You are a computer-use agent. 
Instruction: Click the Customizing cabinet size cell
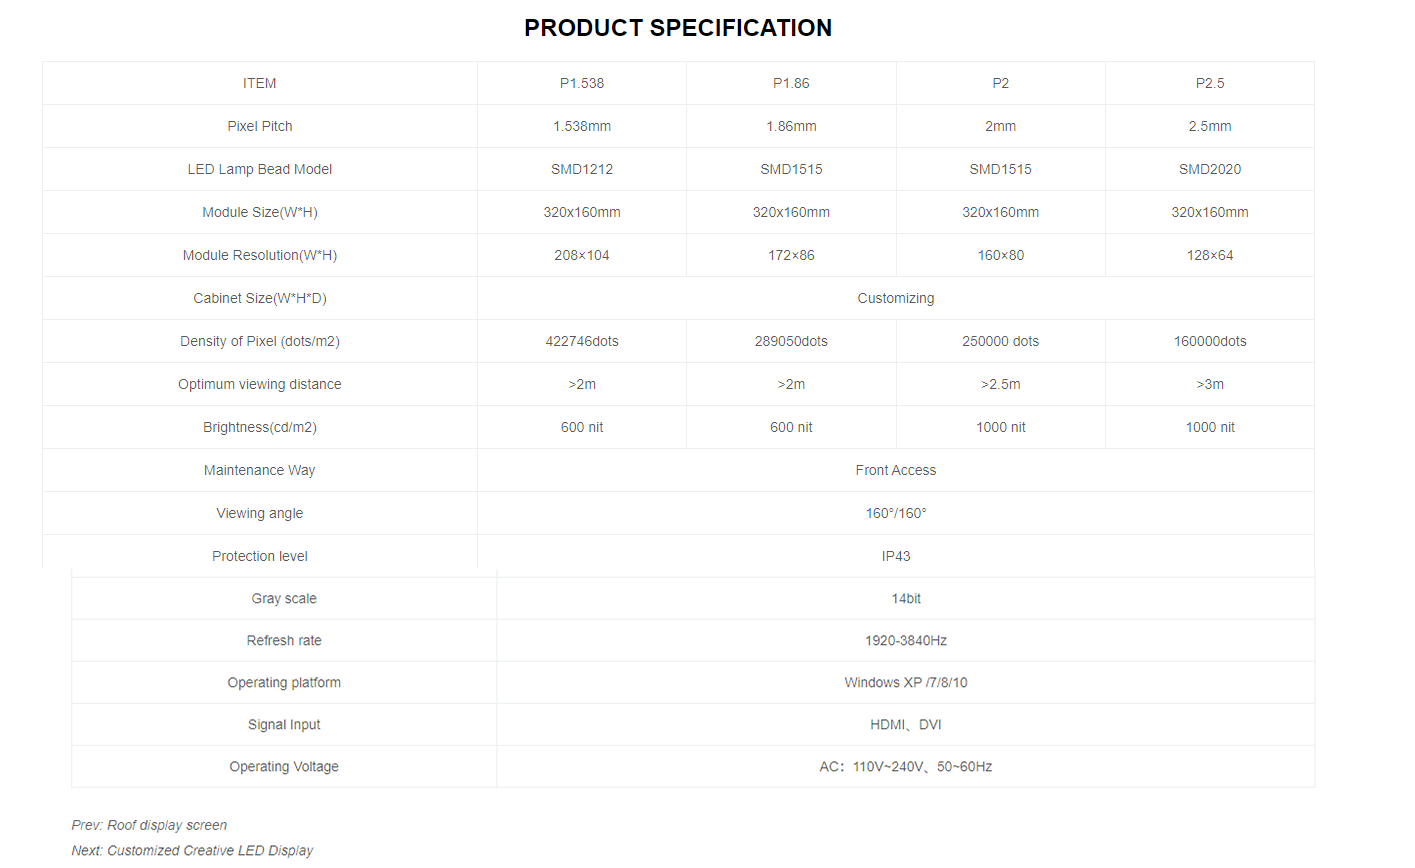896,298
